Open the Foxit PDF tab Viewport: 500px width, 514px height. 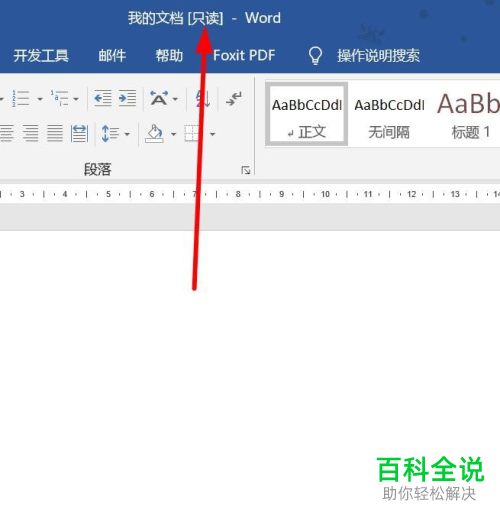[x=244, y=56]
